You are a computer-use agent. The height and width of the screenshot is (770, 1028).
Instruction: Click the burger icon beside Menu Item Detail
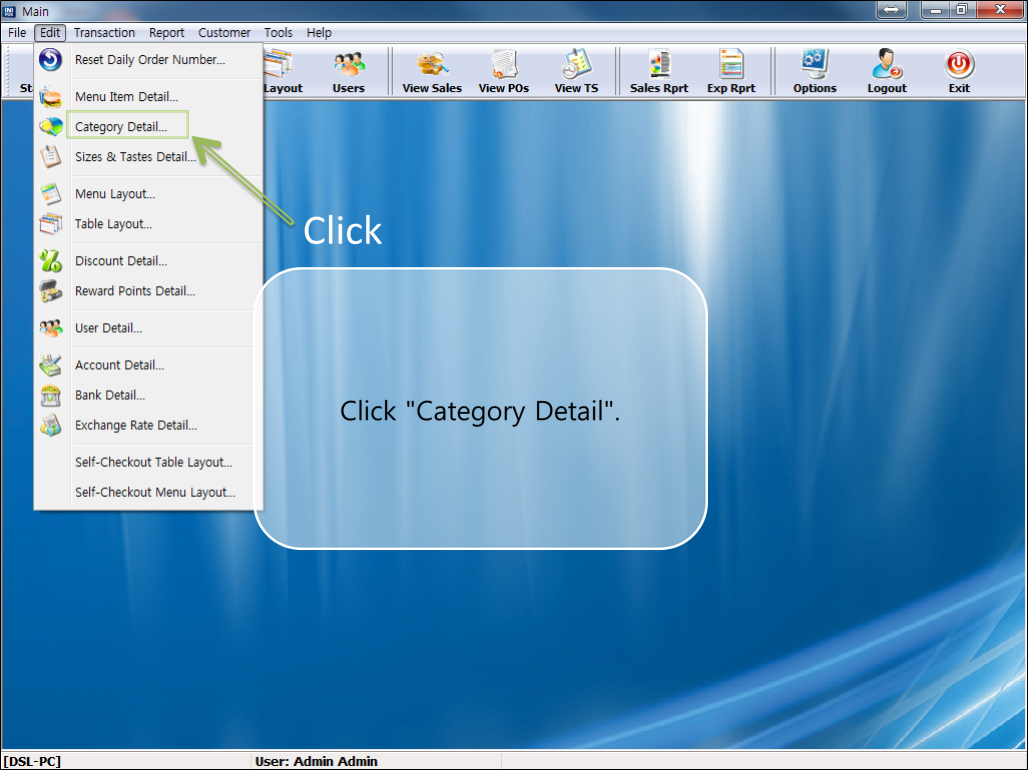point(50,96)
